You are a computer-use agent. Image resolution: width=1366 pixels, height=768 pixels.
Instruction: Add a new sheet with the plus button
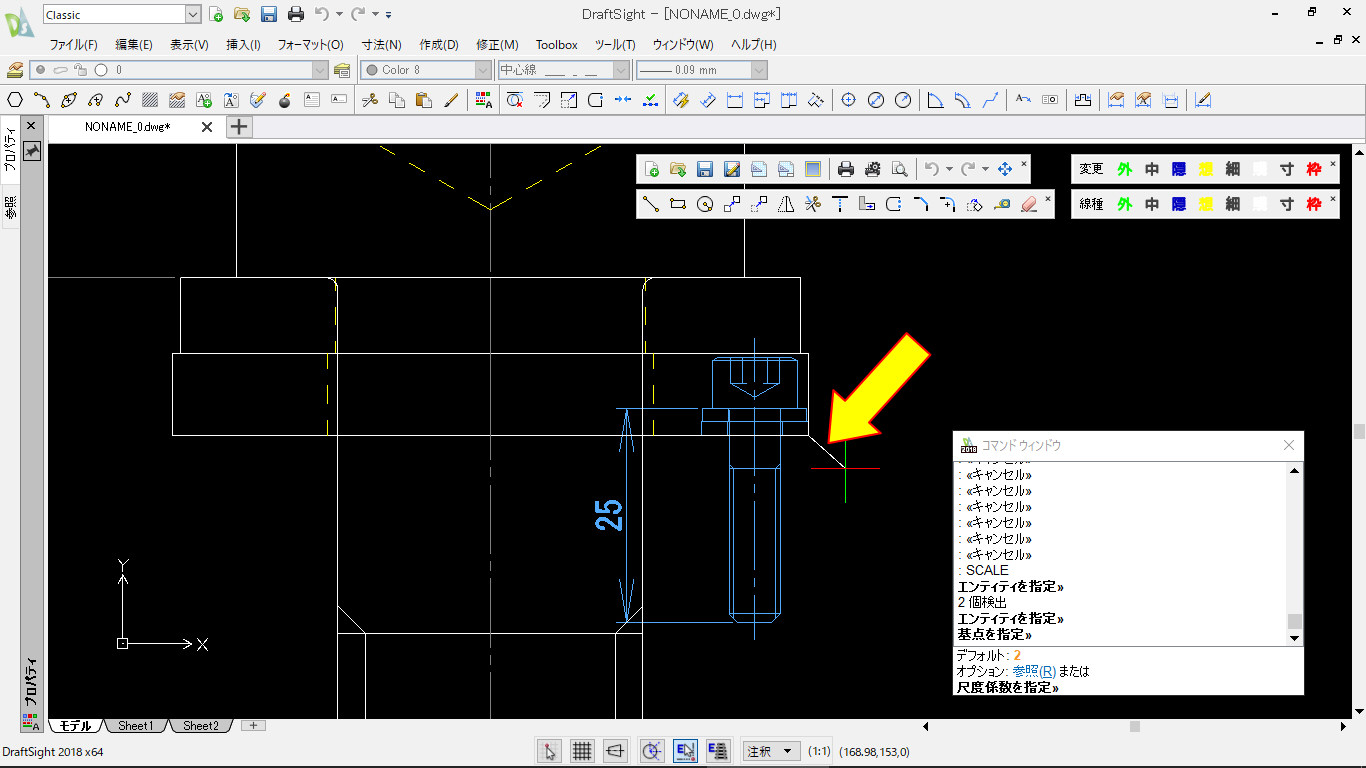click(x=253, y=726)
